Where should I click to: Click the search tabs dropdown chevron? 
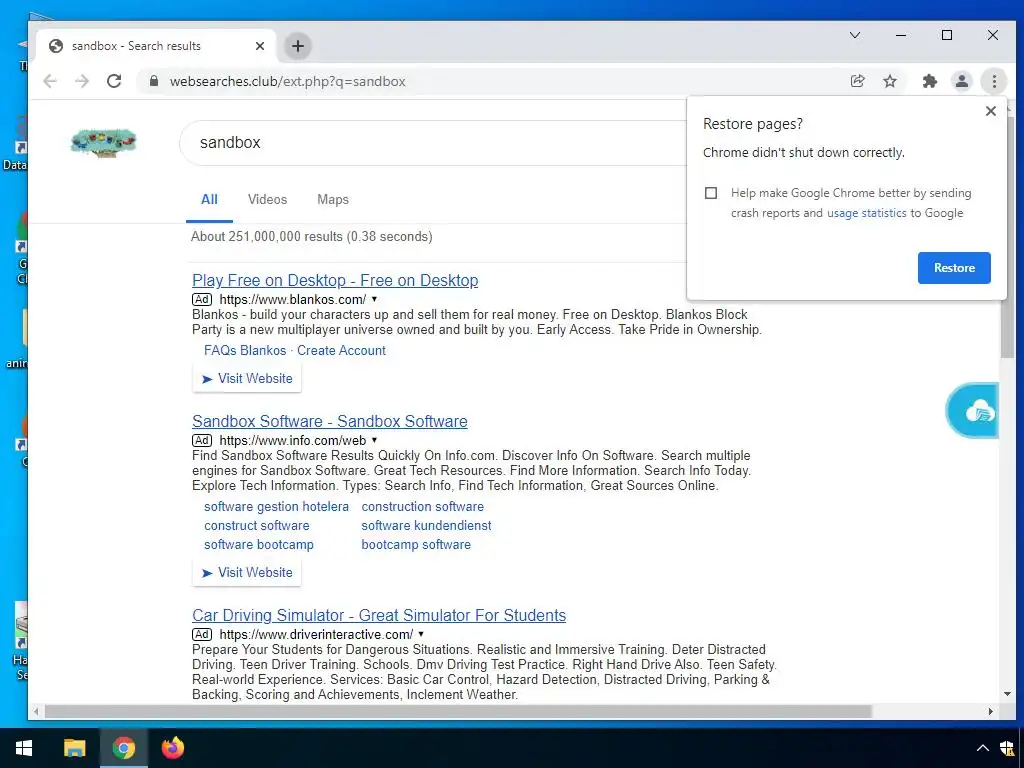point(855,35)
